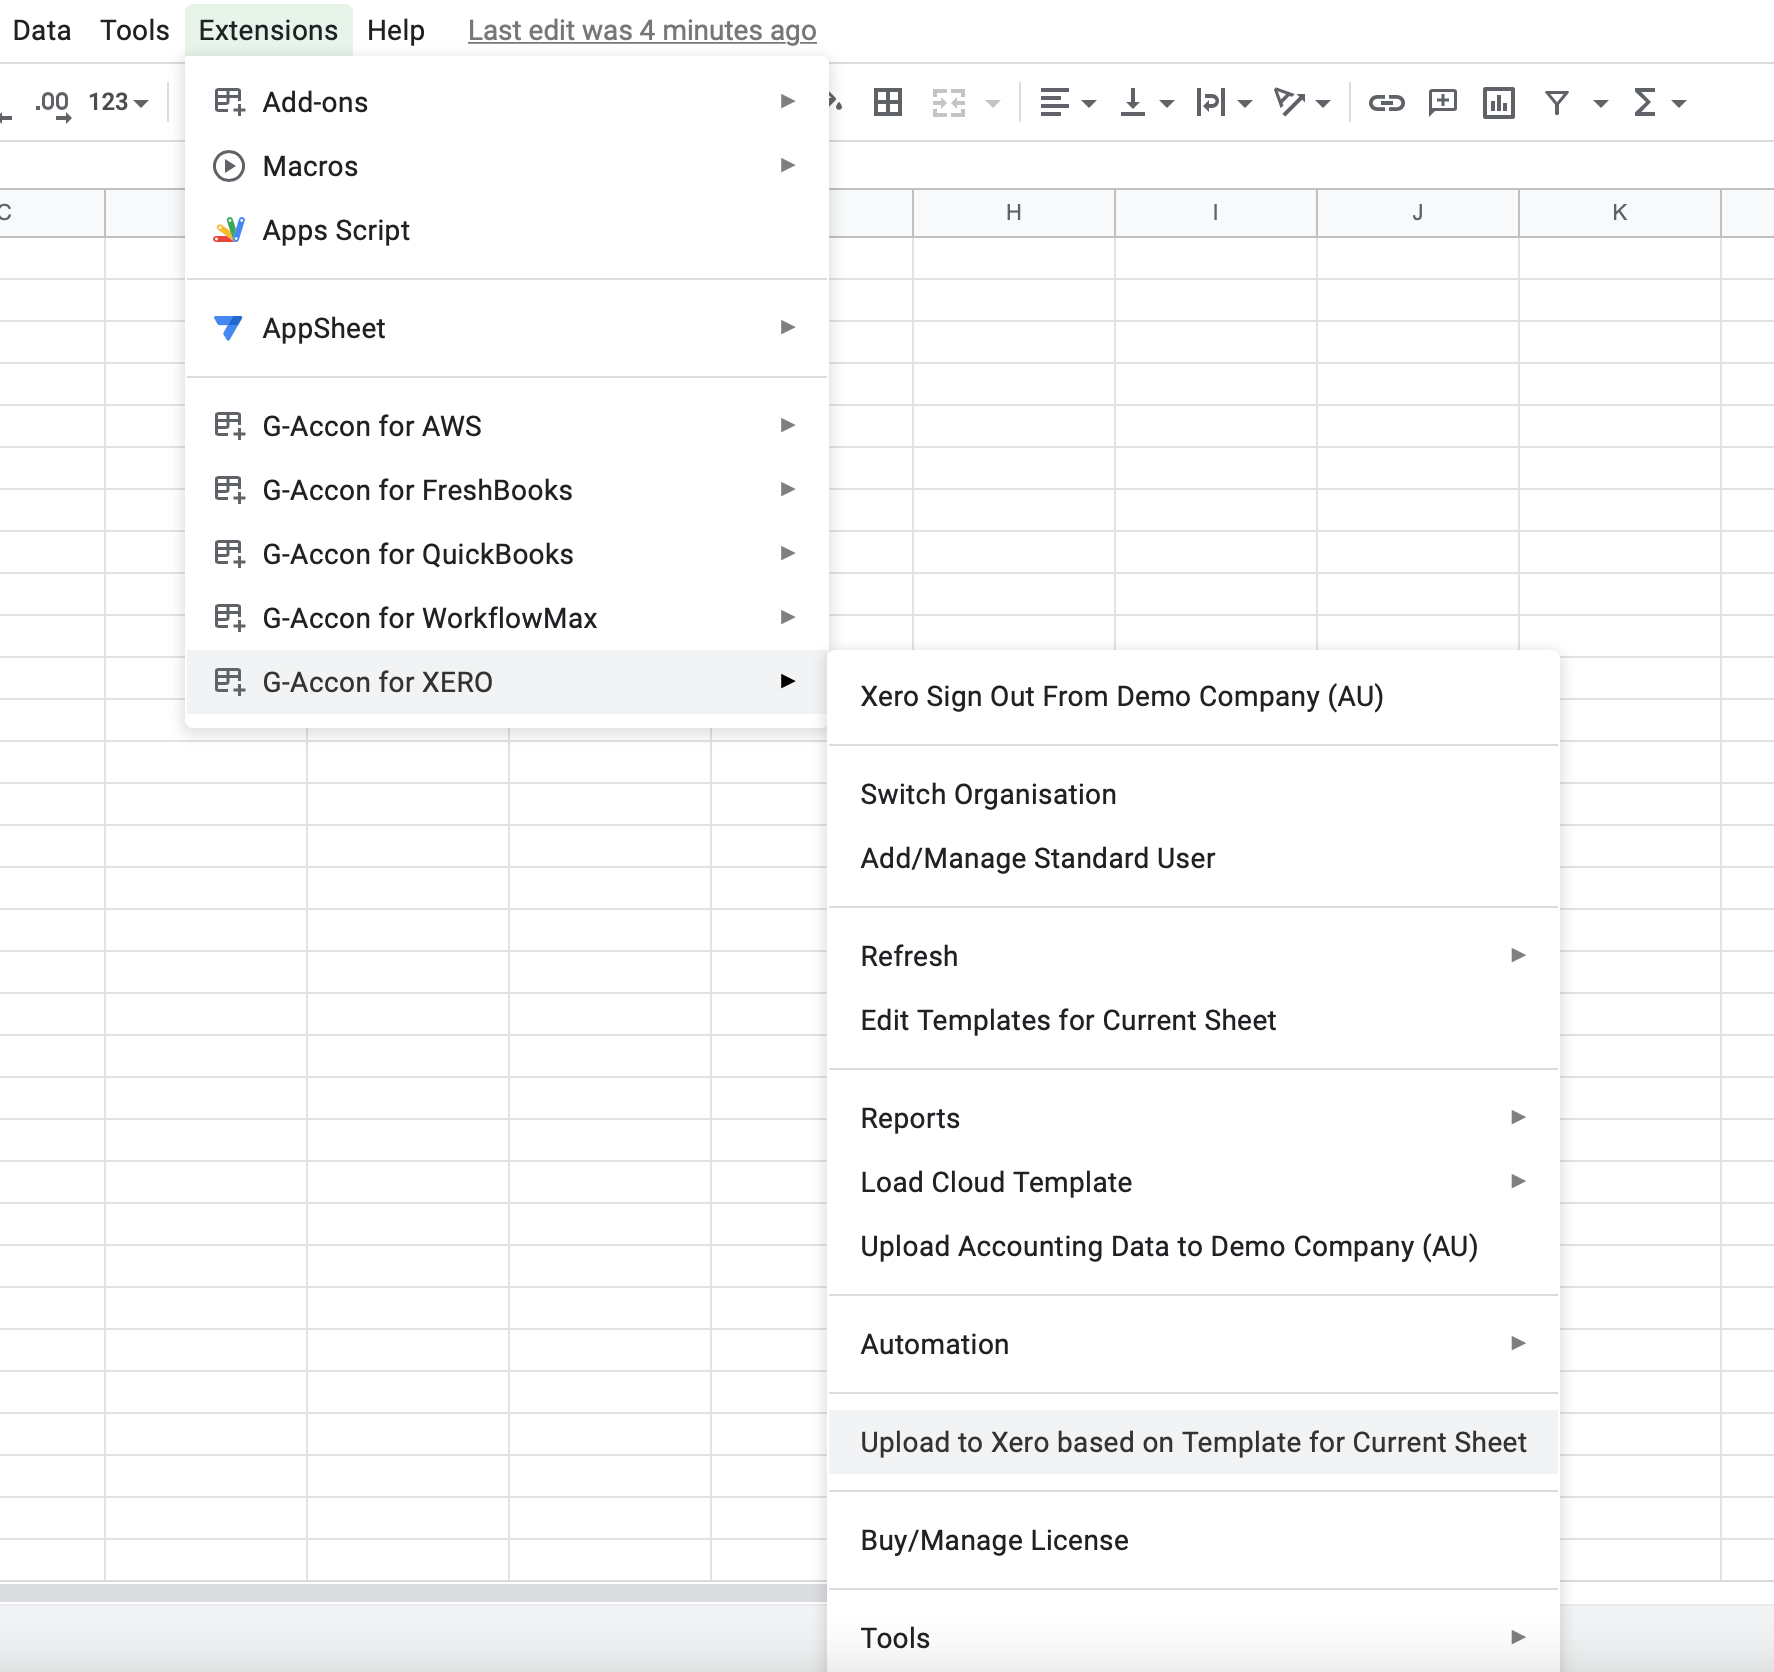Open the Add-ons submenu
The image size is (1774, 1672).
pyautogui.click(x=507, y=102)
